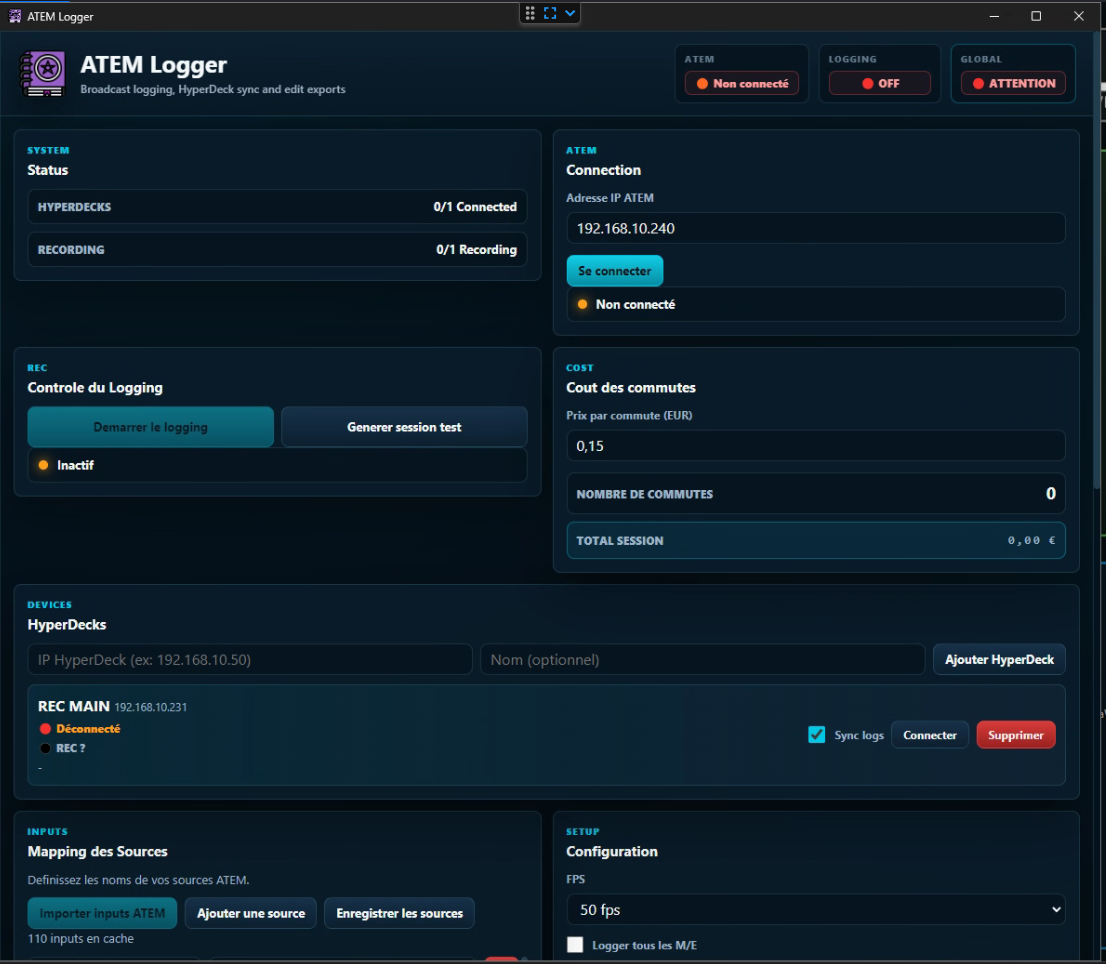Click the grid dots icon in title bar
The height and width of the screenshot is (964, 1106).
[530, 13]
